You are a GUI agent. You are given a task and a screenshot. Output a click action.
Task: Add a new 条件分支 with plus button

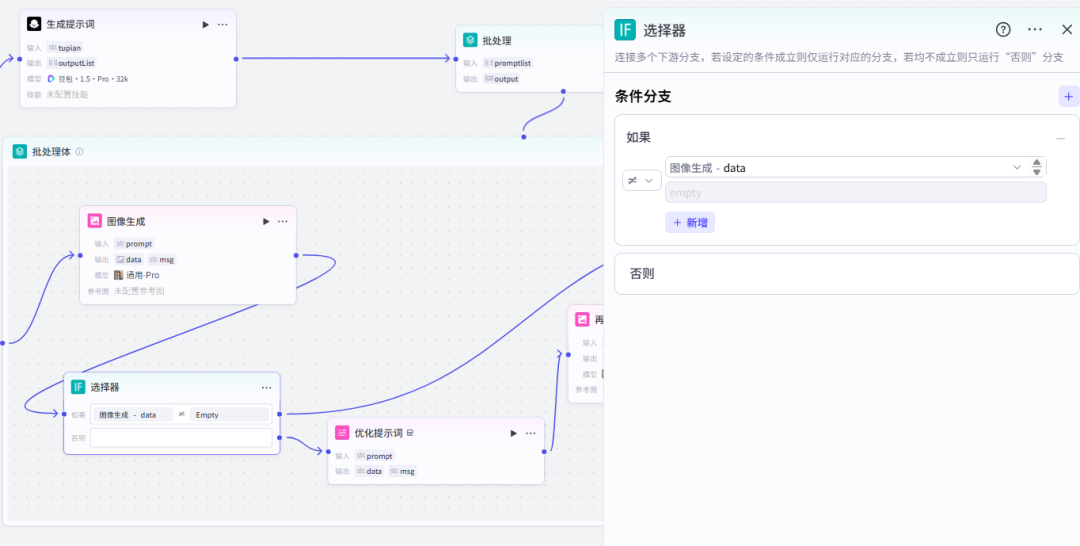[x=1068, y=96]
